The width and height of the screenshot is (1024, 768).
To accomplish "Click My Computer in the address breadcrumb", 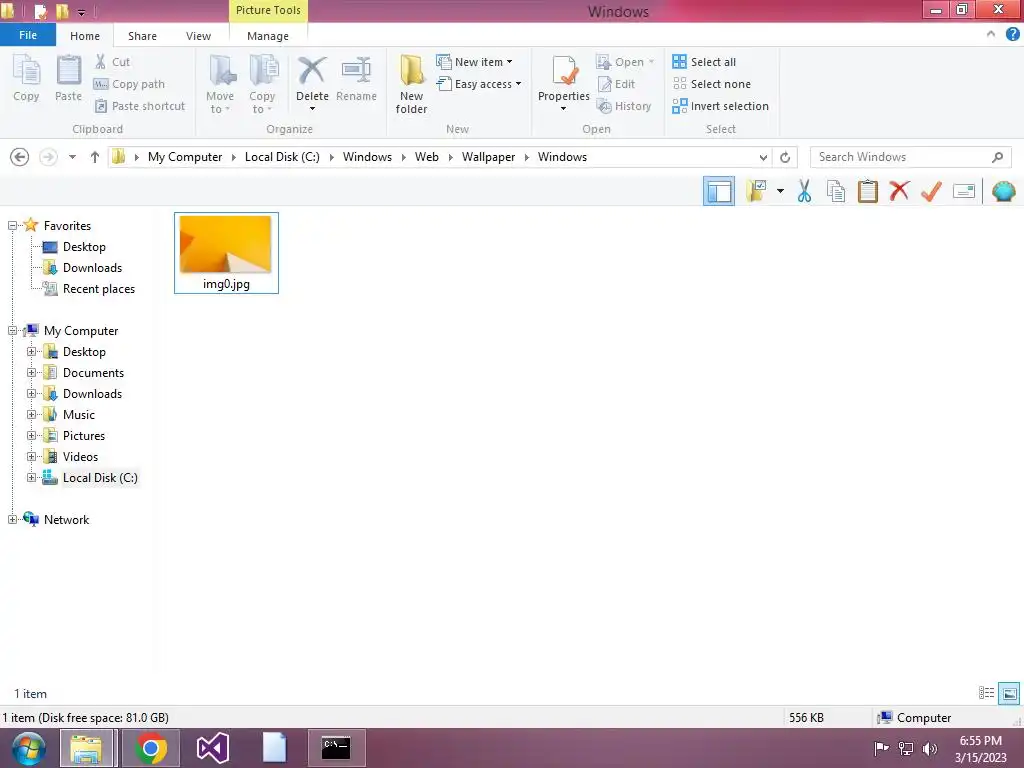I will (x=185, y=157).
